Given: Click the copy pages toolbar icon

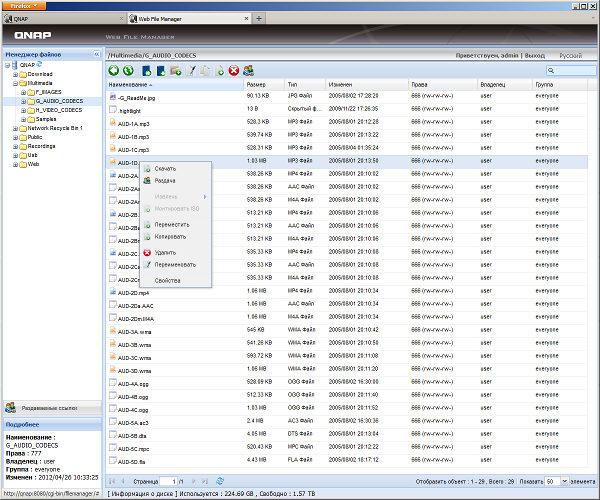Looking at the screenshot, I should pyautogui.click(x=205, y=71).
